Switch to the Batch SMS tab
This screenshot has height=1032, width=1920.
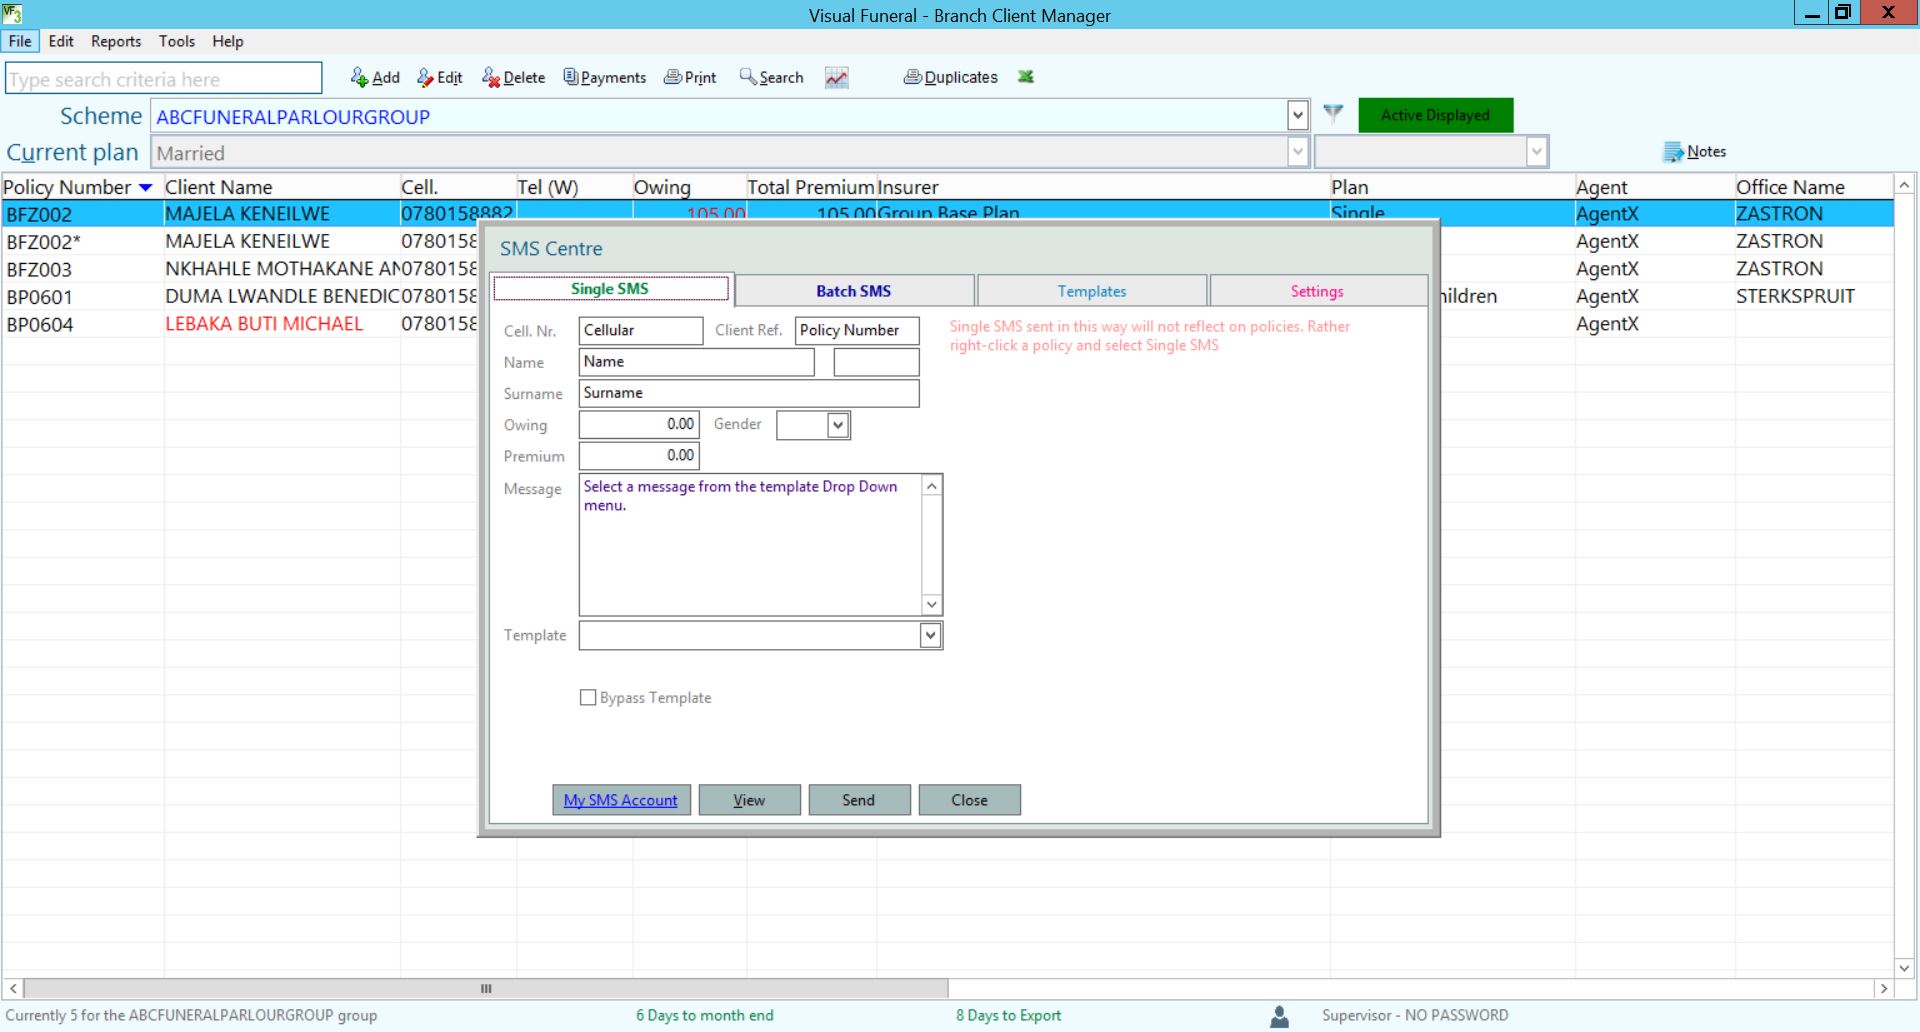click(853, 291)
